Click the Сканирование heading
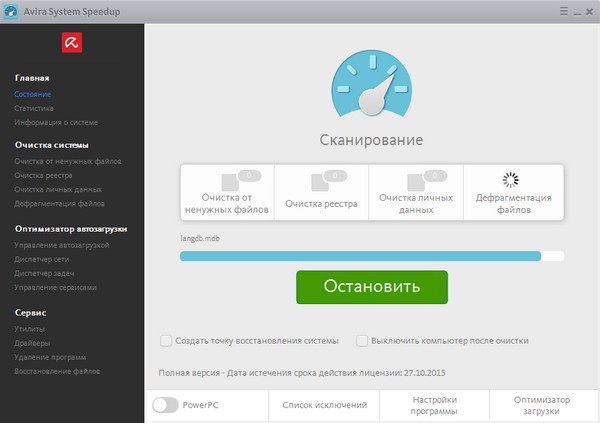 (x=372, y=140)
